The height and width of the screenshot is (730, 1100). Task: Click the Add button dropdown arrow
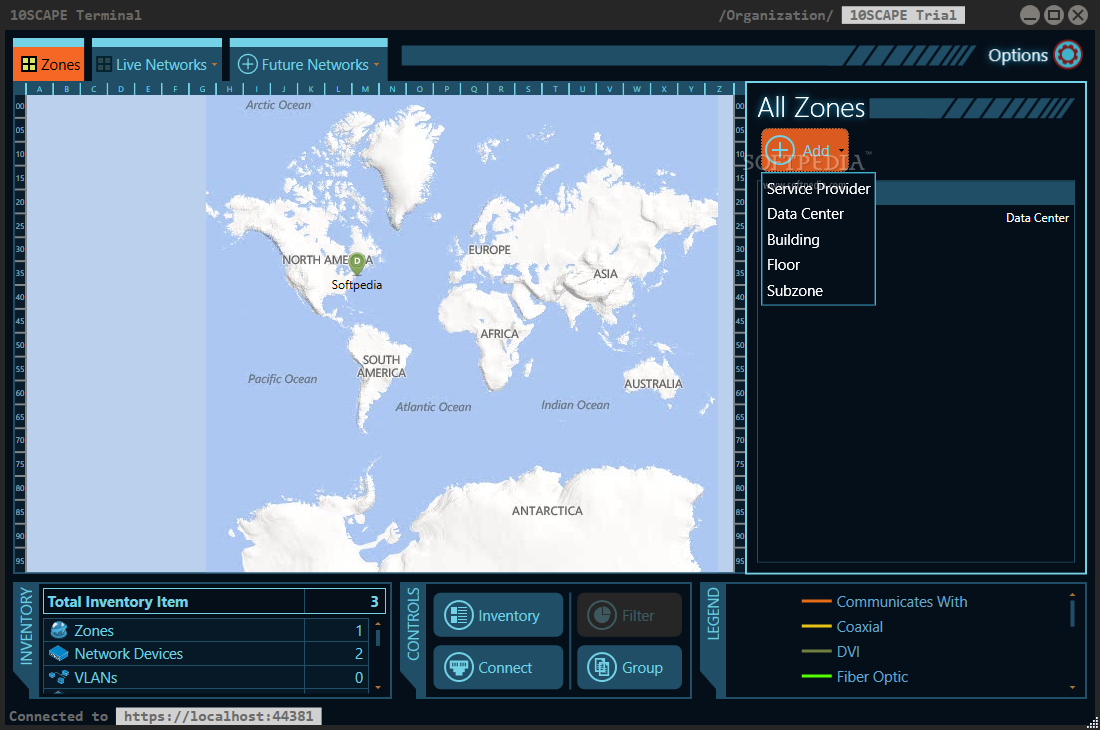pos(841,150)
